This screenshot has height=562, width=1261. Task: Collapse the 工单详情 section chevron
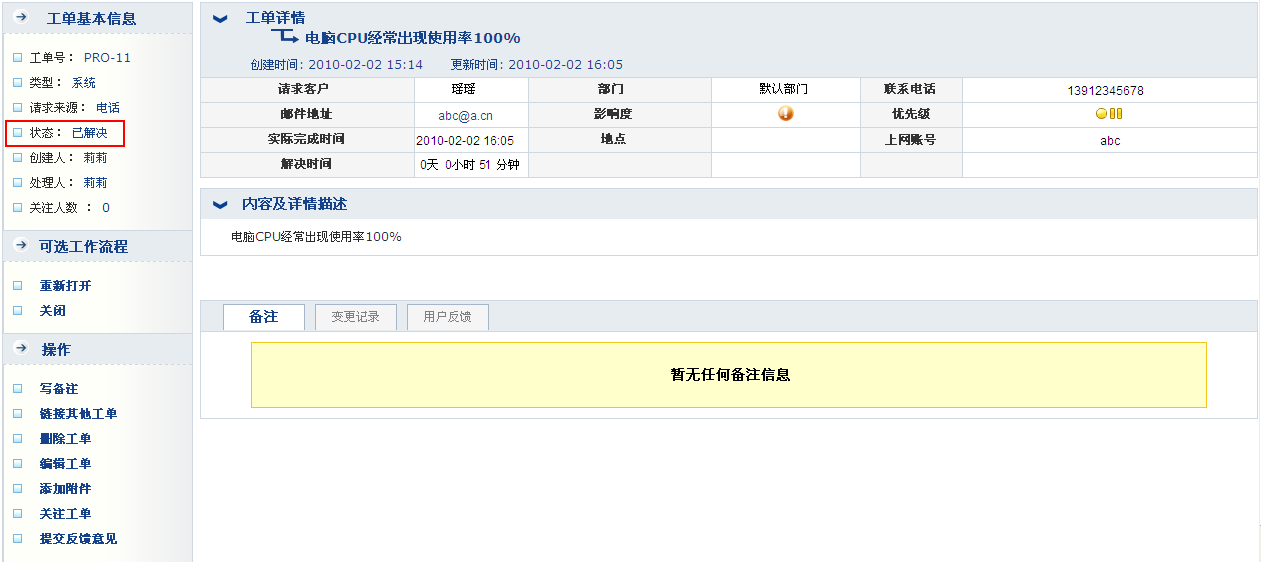[x=221, y=19]
